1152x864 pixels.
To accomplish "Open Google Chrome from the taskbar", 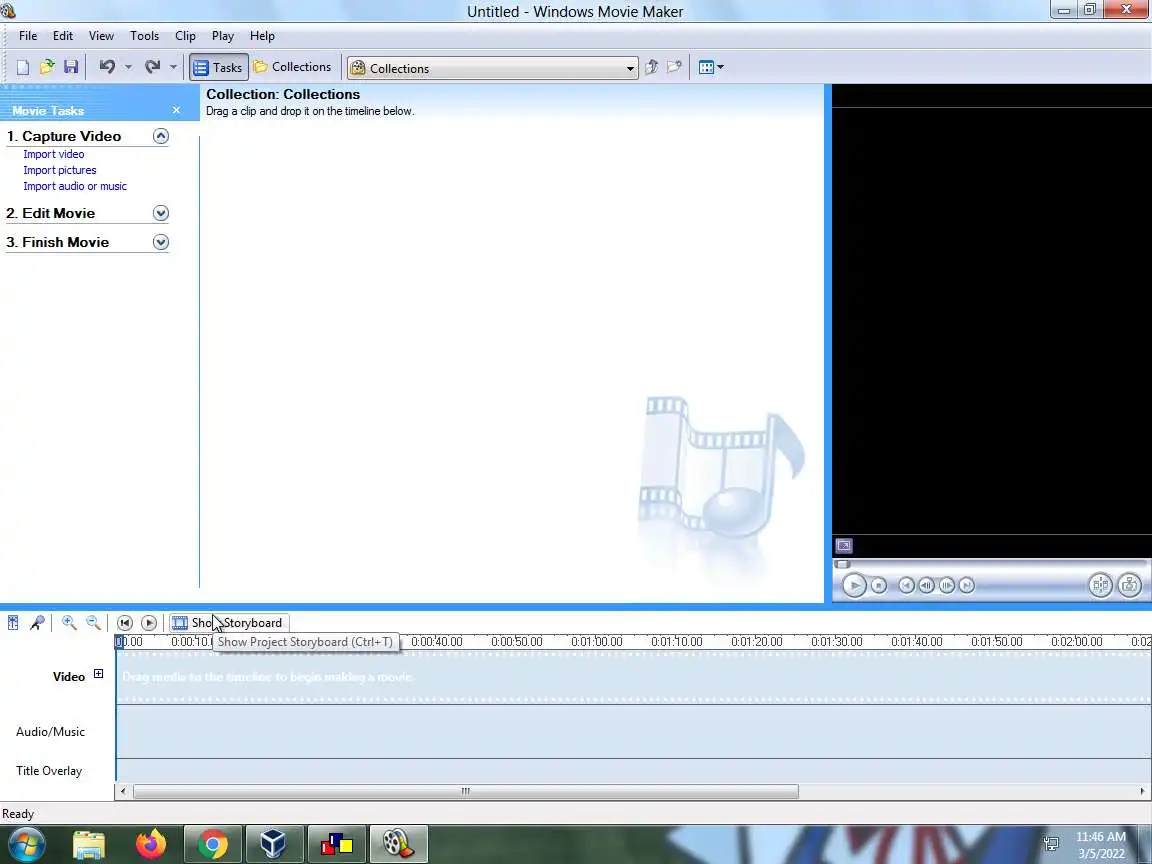I will click(x=212, y=845).
